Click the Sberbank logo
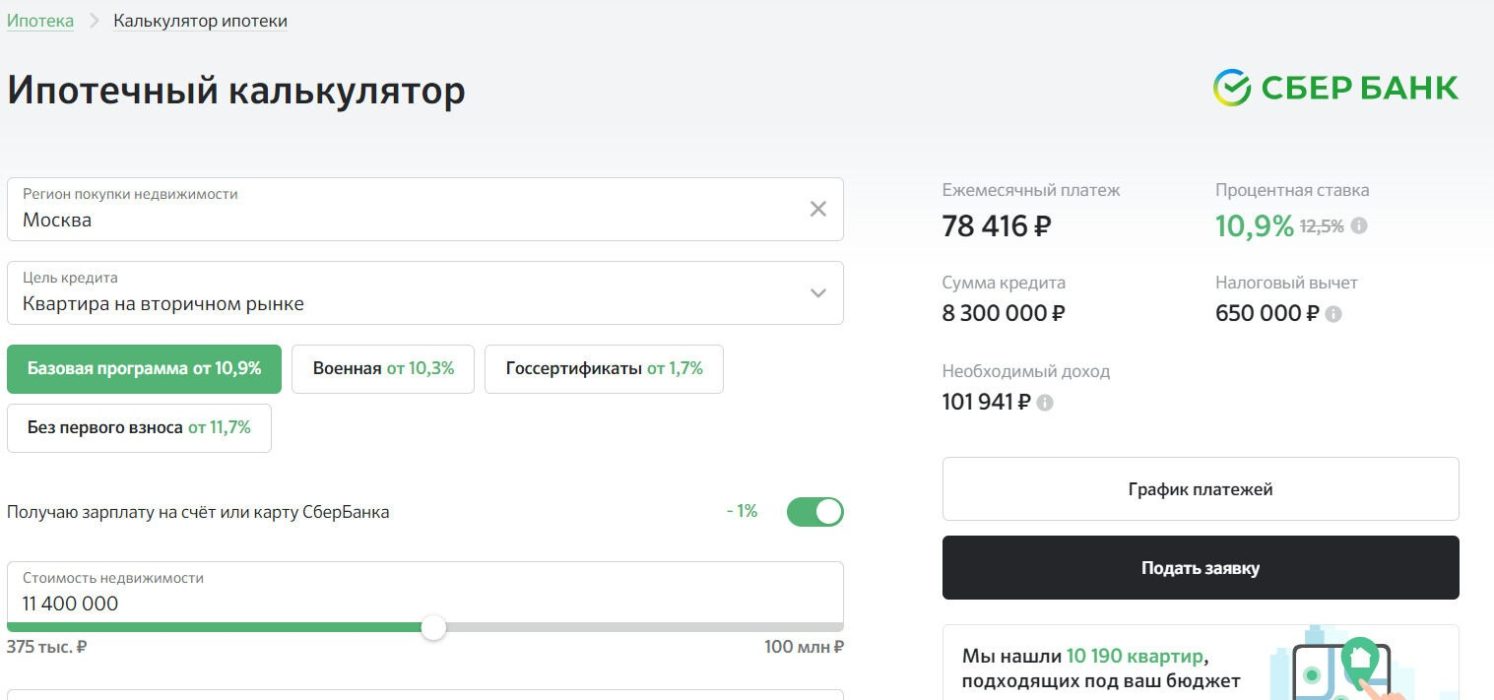This screenshot has height=700, width=1494. click(1335, 88)
